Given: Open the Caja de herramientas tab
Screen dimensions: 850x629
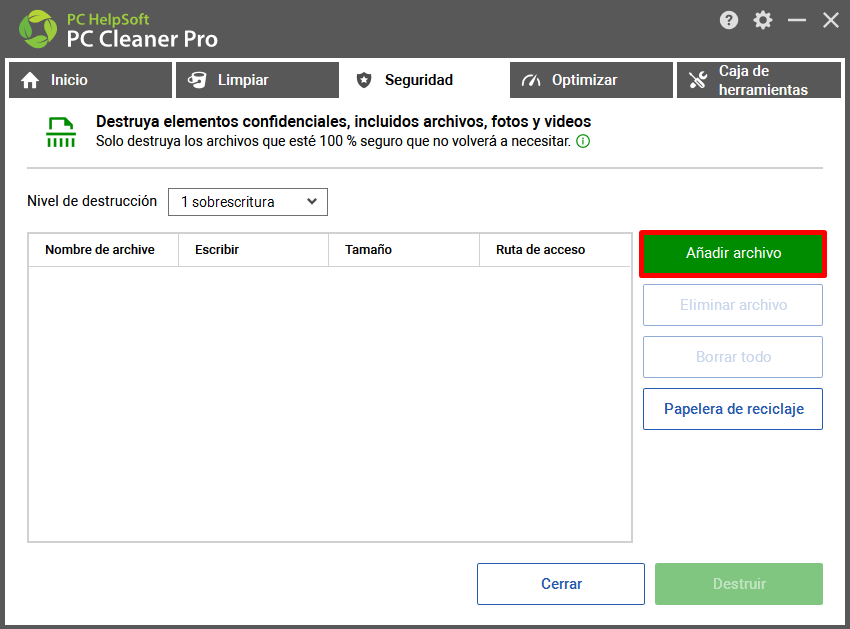Looking at the screenshot, I should (x=758, y=80).
